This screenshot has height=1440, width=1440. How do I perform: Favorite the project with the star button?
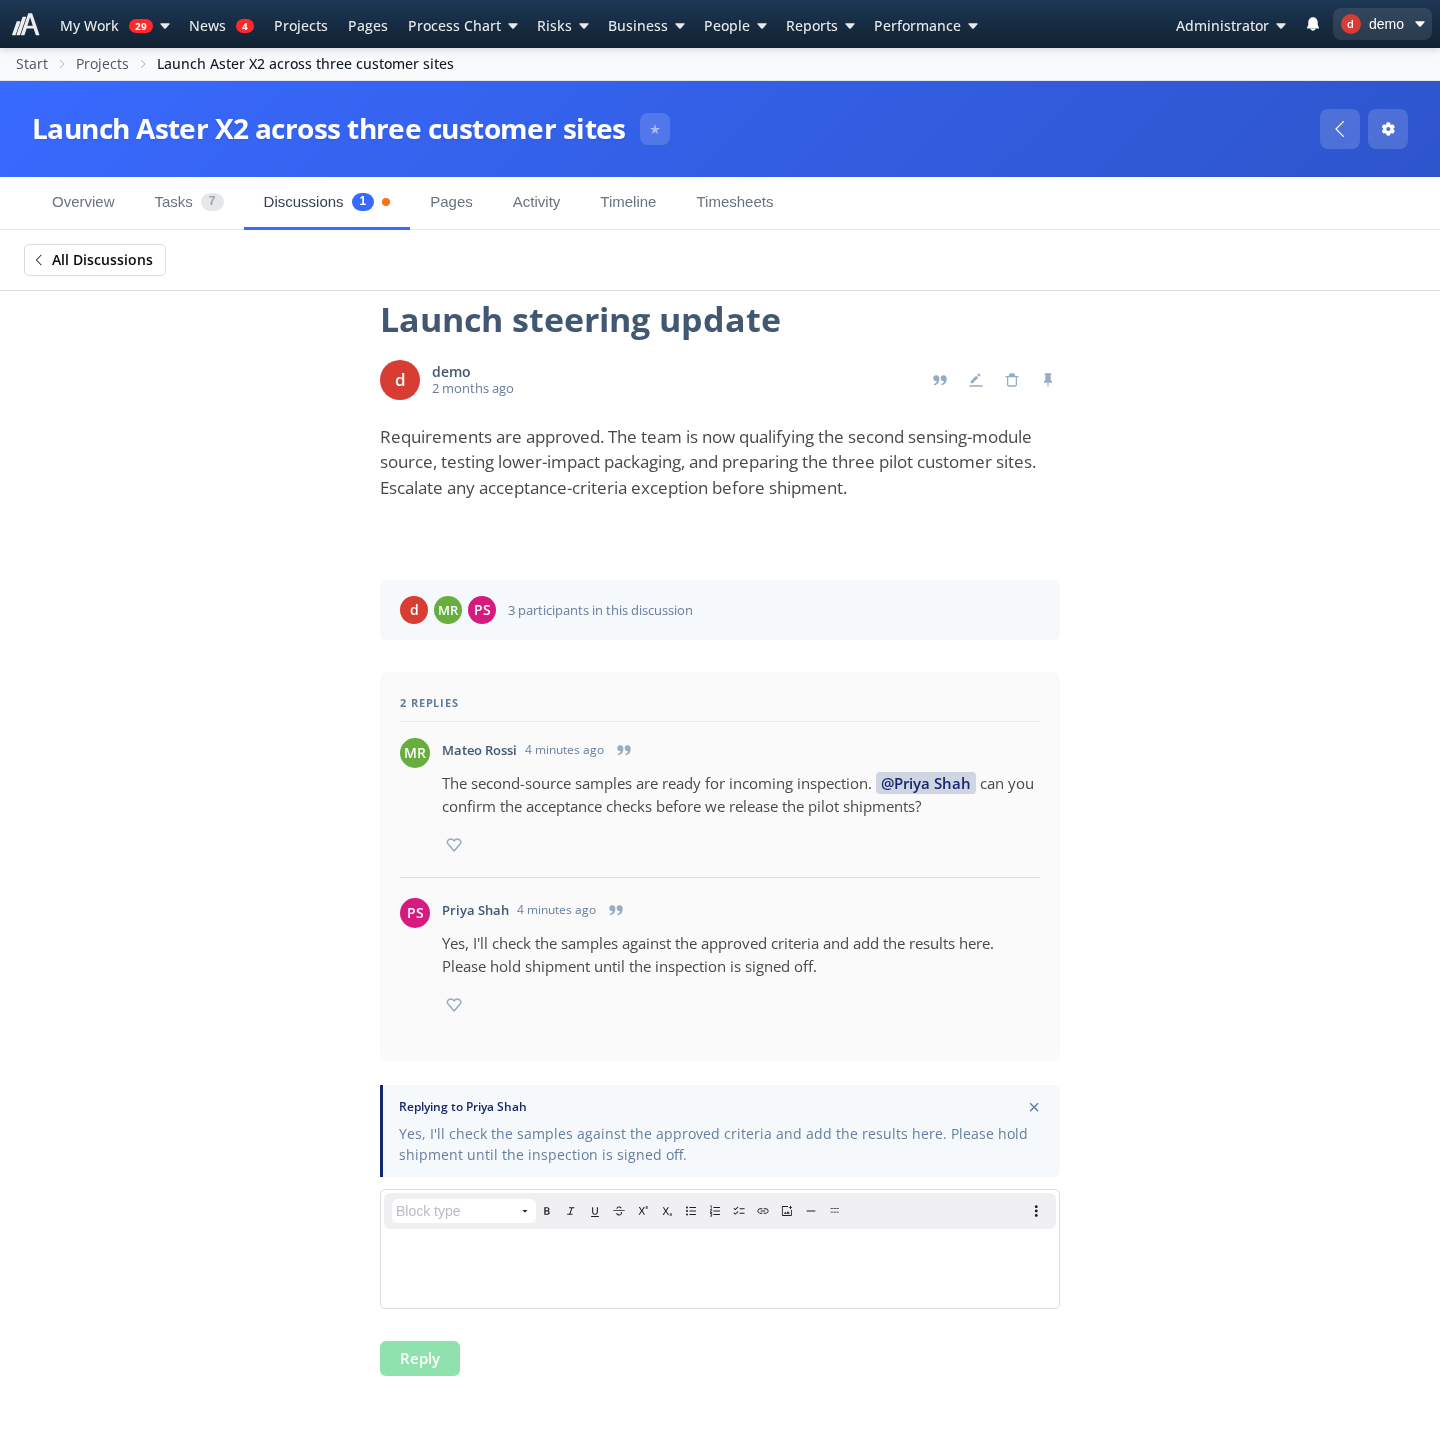coord(655,129)
